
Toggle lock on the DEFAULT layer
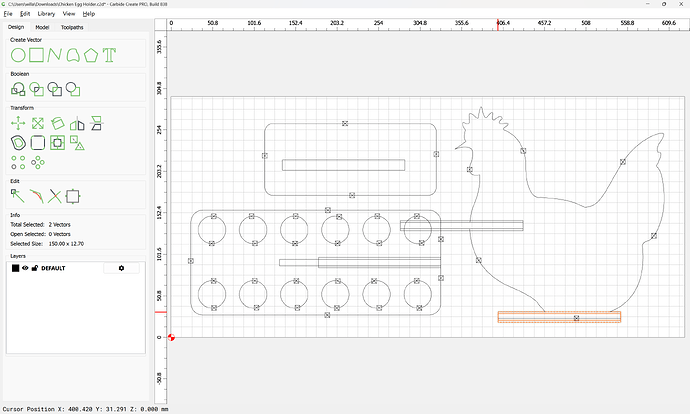pyautogui.click(x=34, y=268)
